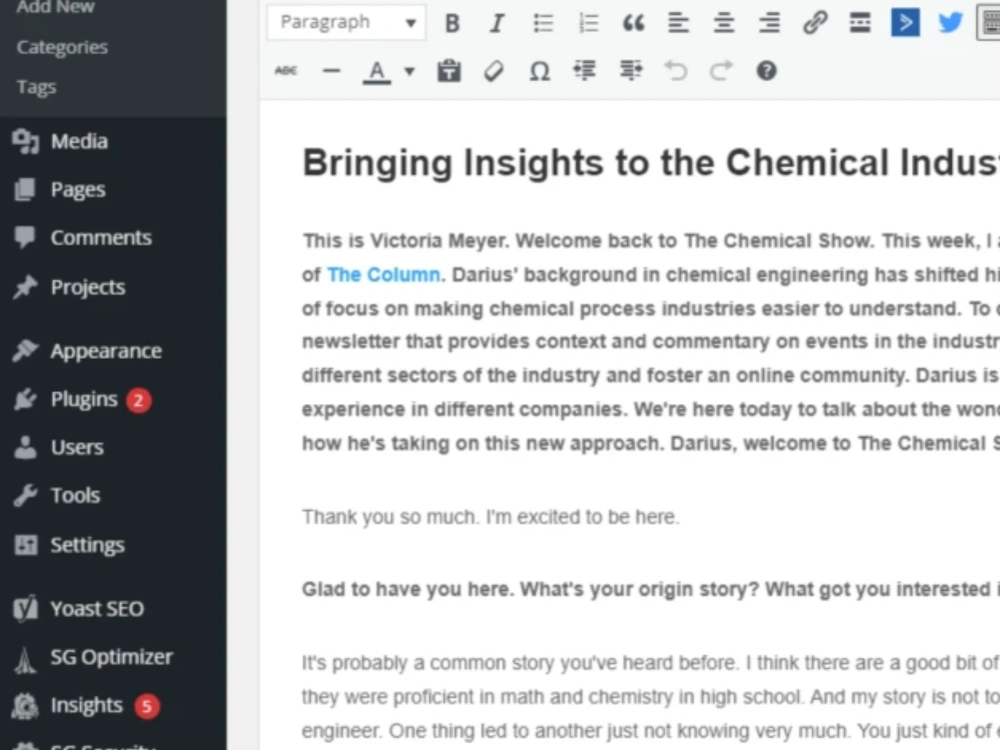Open the special character Omega picker
The image size is (1000, 750).
540,71
